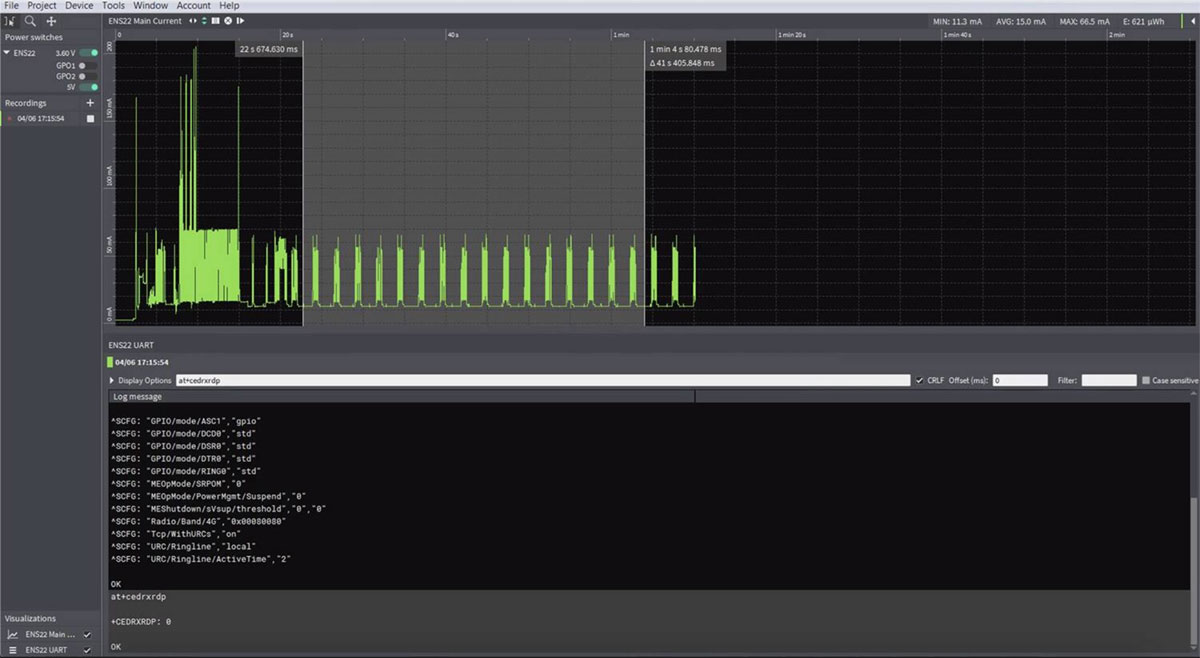This screenshot has height=658, width=1200.
Task: Select the cursor selection tool
Action: [x=10, y=21]
